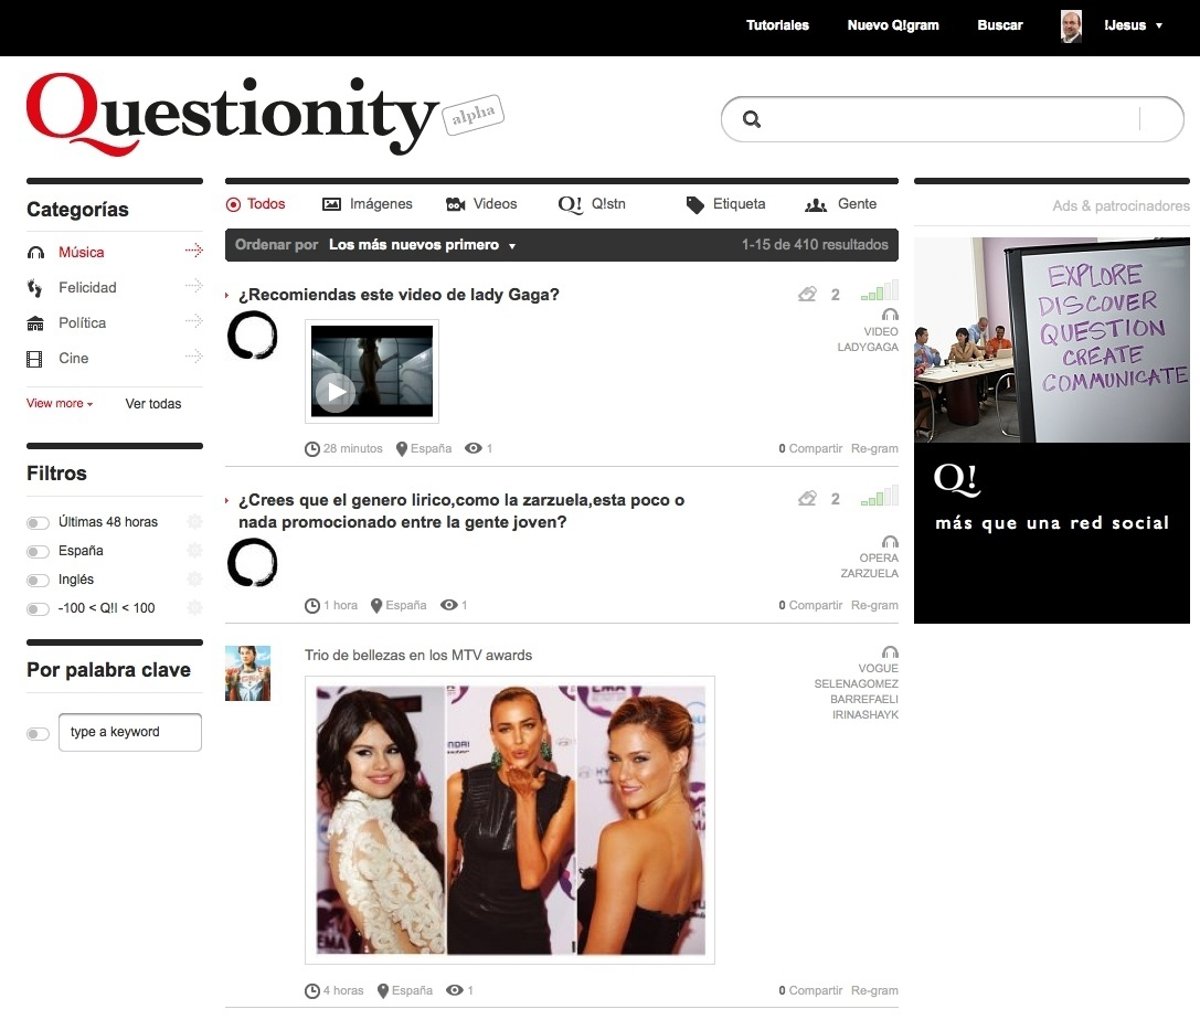1200x1020 pixels.
Task: Click the eye views icon on zarzuela post
Action: click(449, 605)
